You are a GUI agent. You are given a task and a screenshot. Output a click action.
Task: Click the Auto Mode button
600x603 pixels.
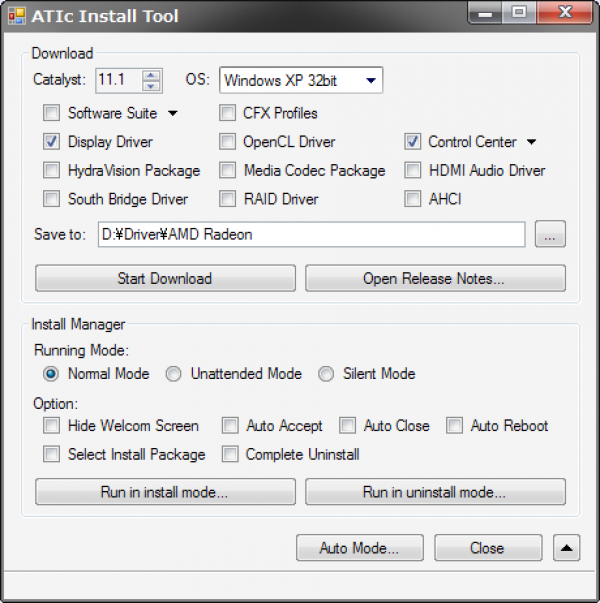(360, 548)
